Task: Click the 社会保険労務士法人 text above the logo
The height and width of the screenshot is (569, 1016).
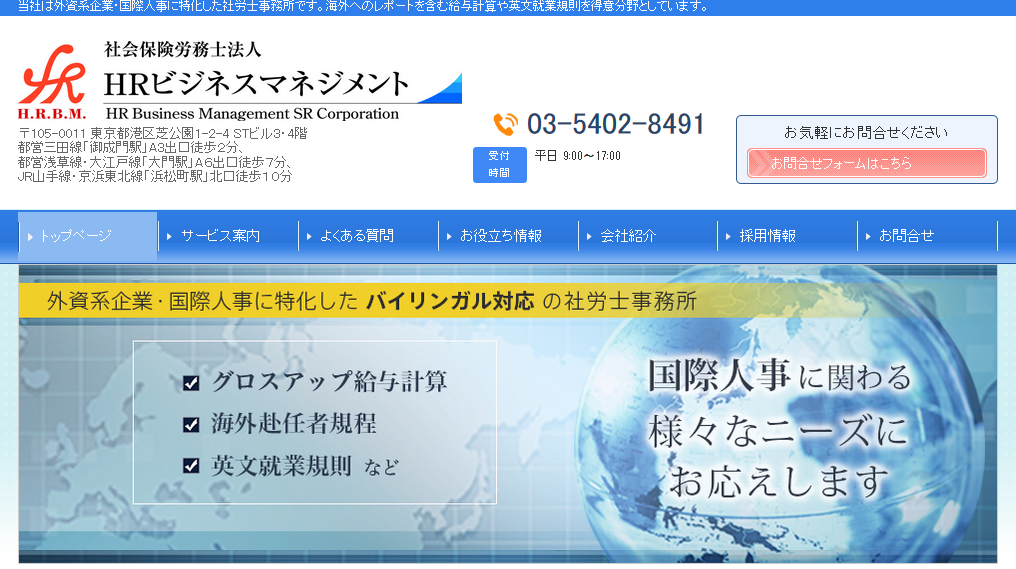Action: [x=183, y=49]
